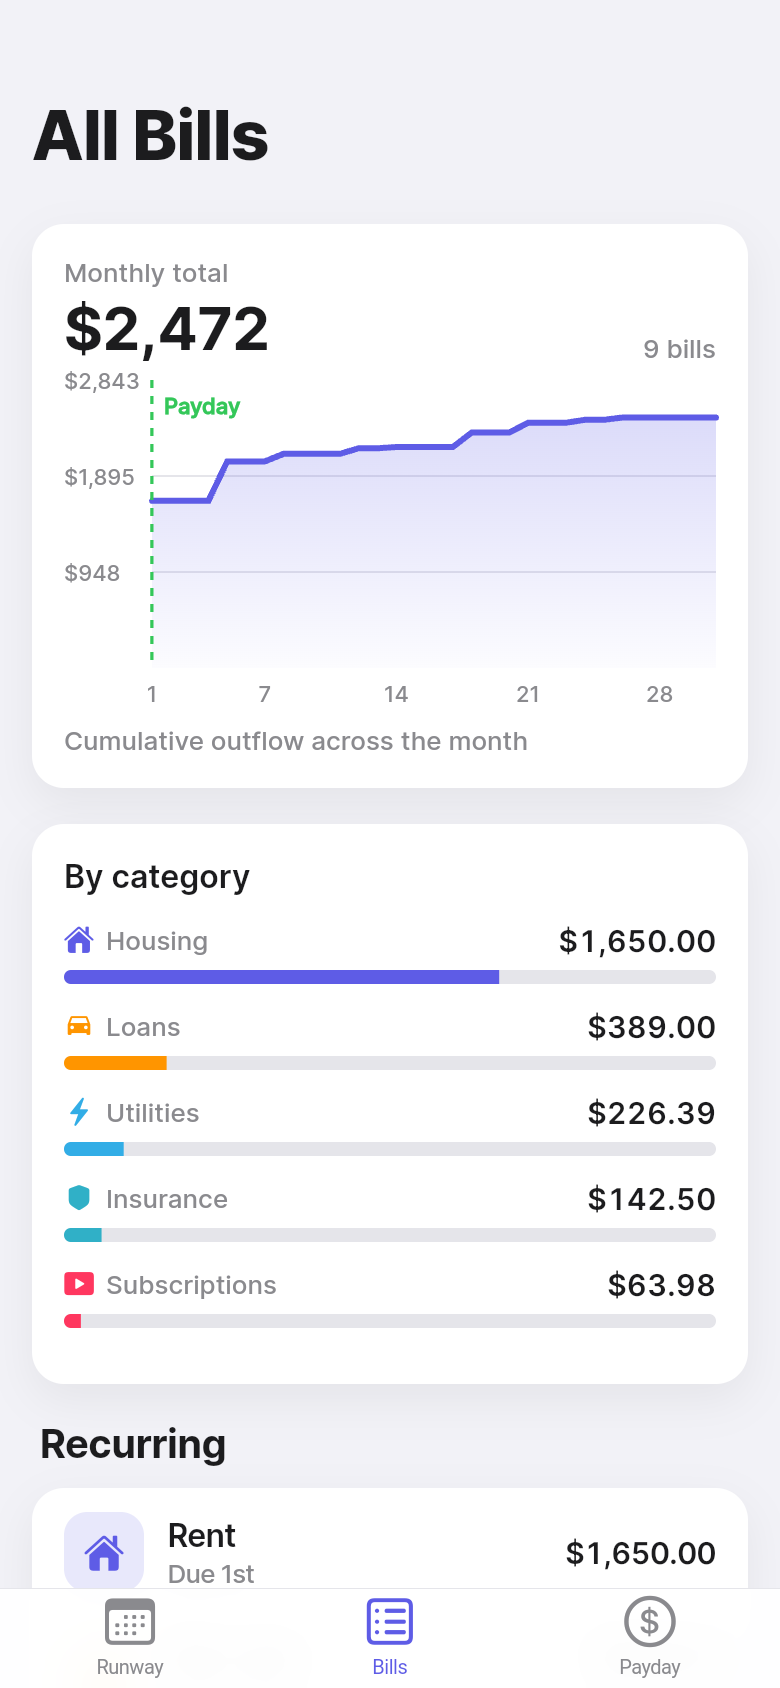Tap the Payday dollar icon

[650, 1622]
